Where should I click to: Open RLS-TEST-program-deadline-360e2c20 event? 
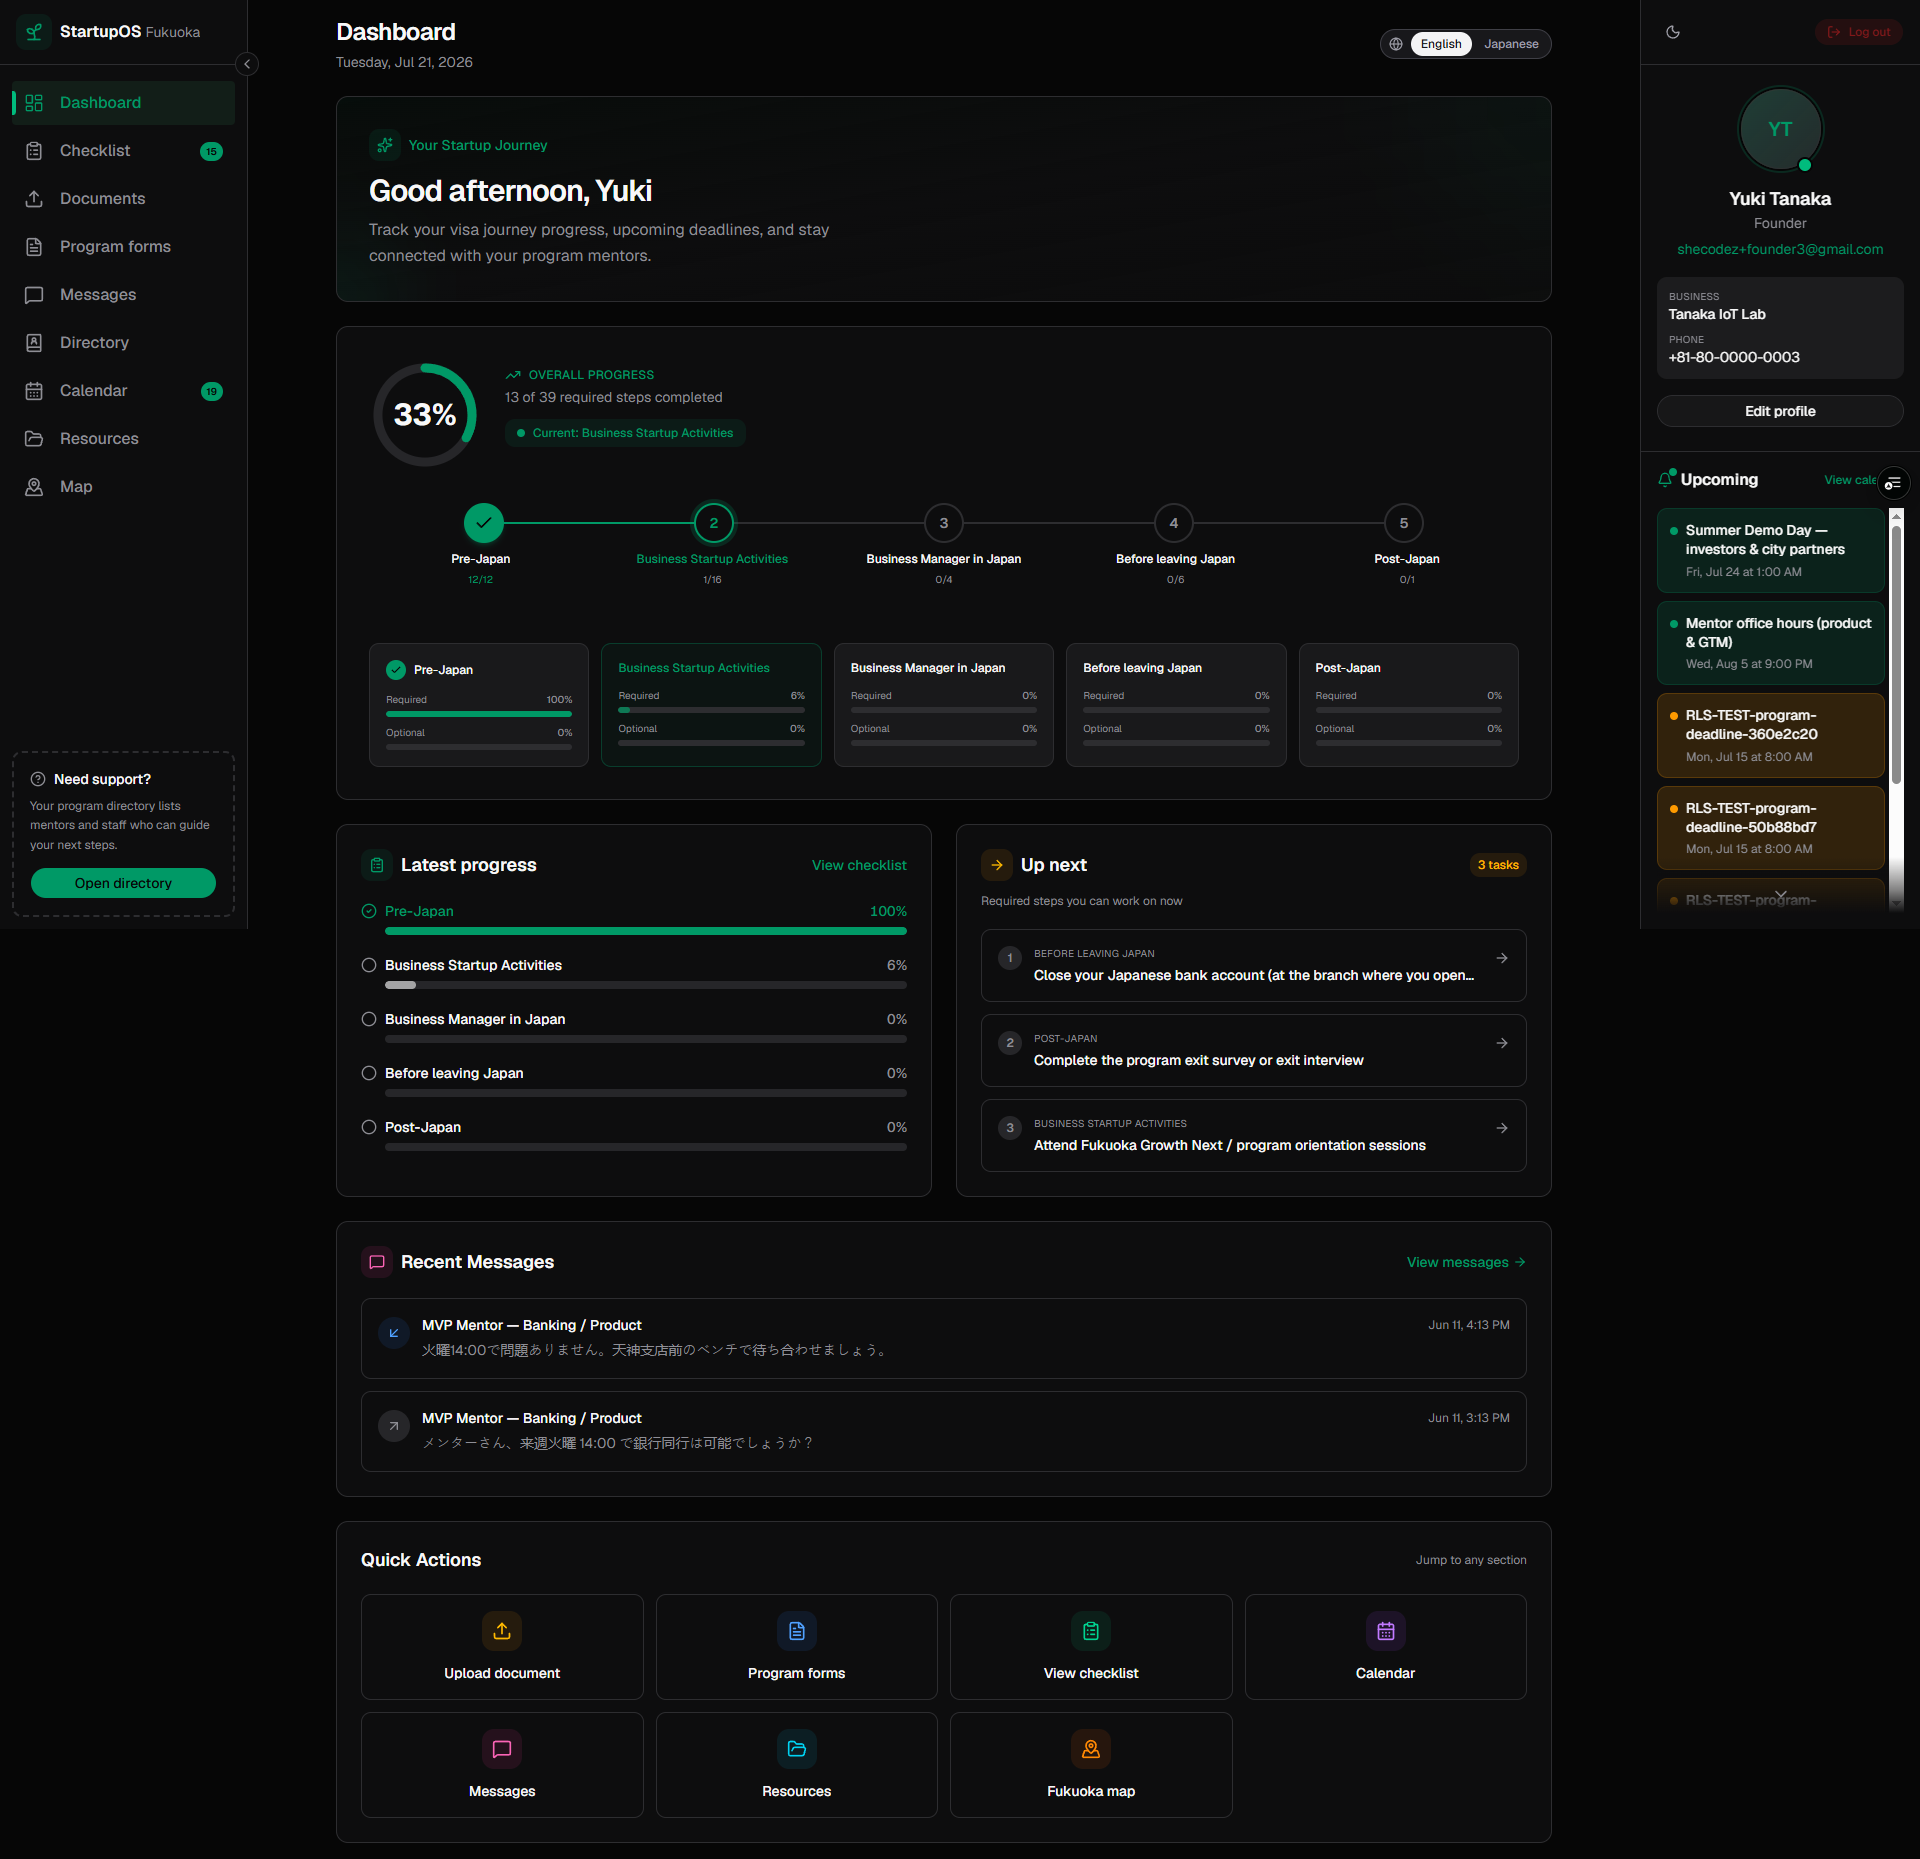1770,735
